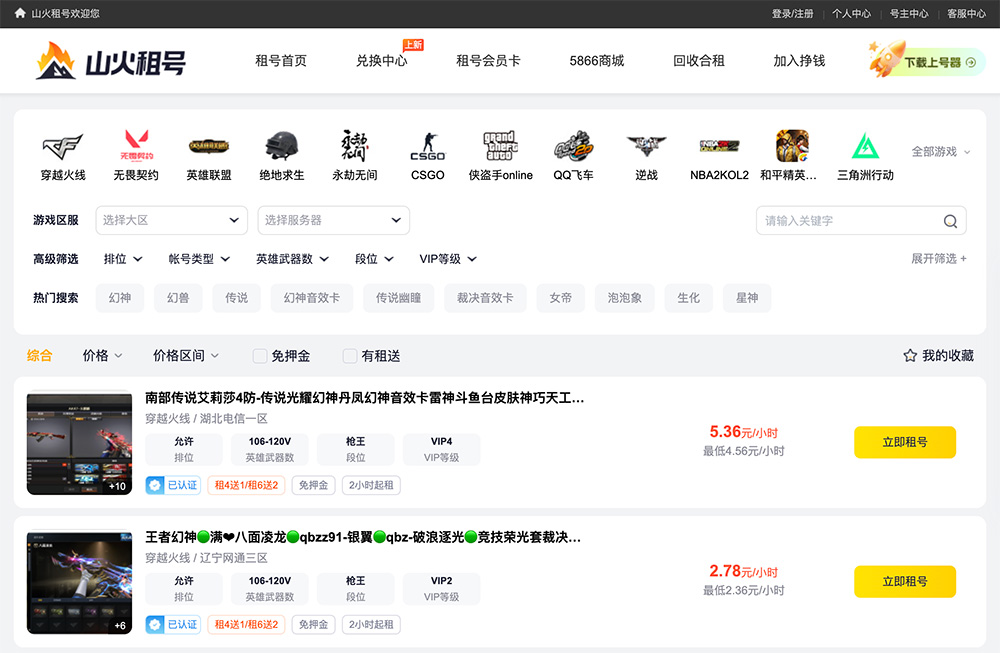Select the CSGO game icon

pos(427,147)
